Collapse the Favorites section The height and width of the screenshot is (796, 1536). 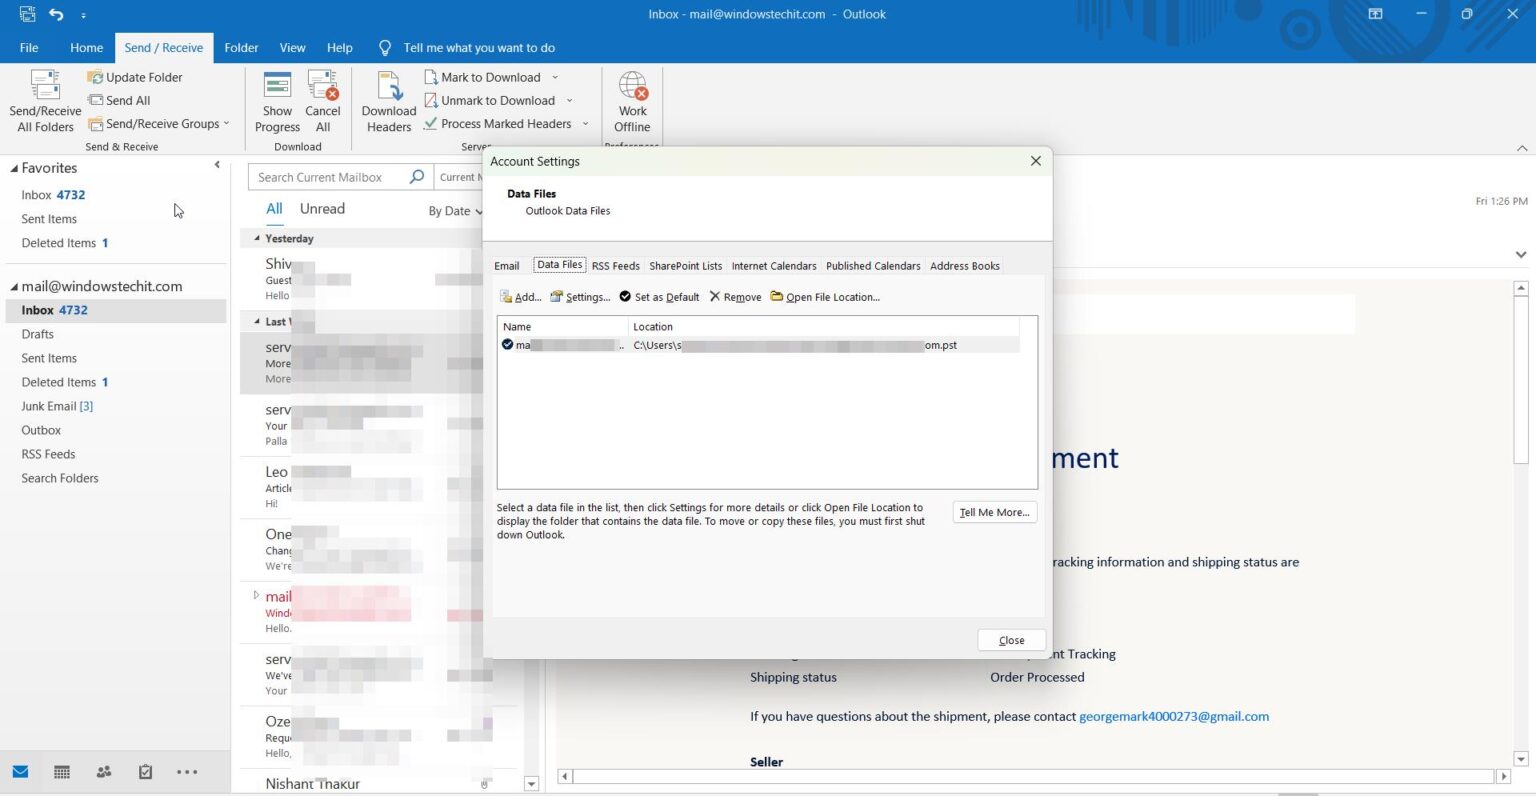click(x=217, y=165)
